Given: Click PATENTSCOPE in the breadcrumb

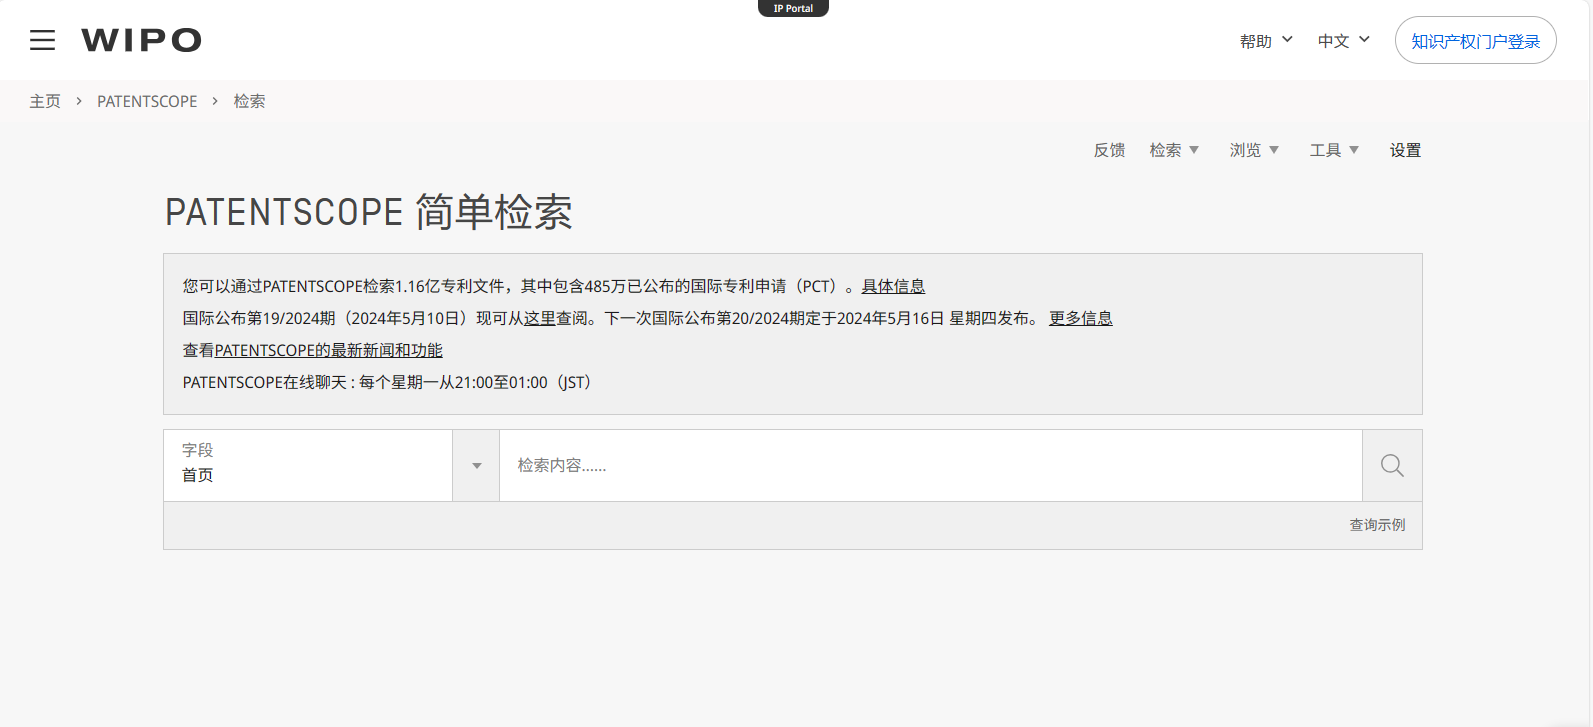Looking at the screenshot, I should click(147, 101).
